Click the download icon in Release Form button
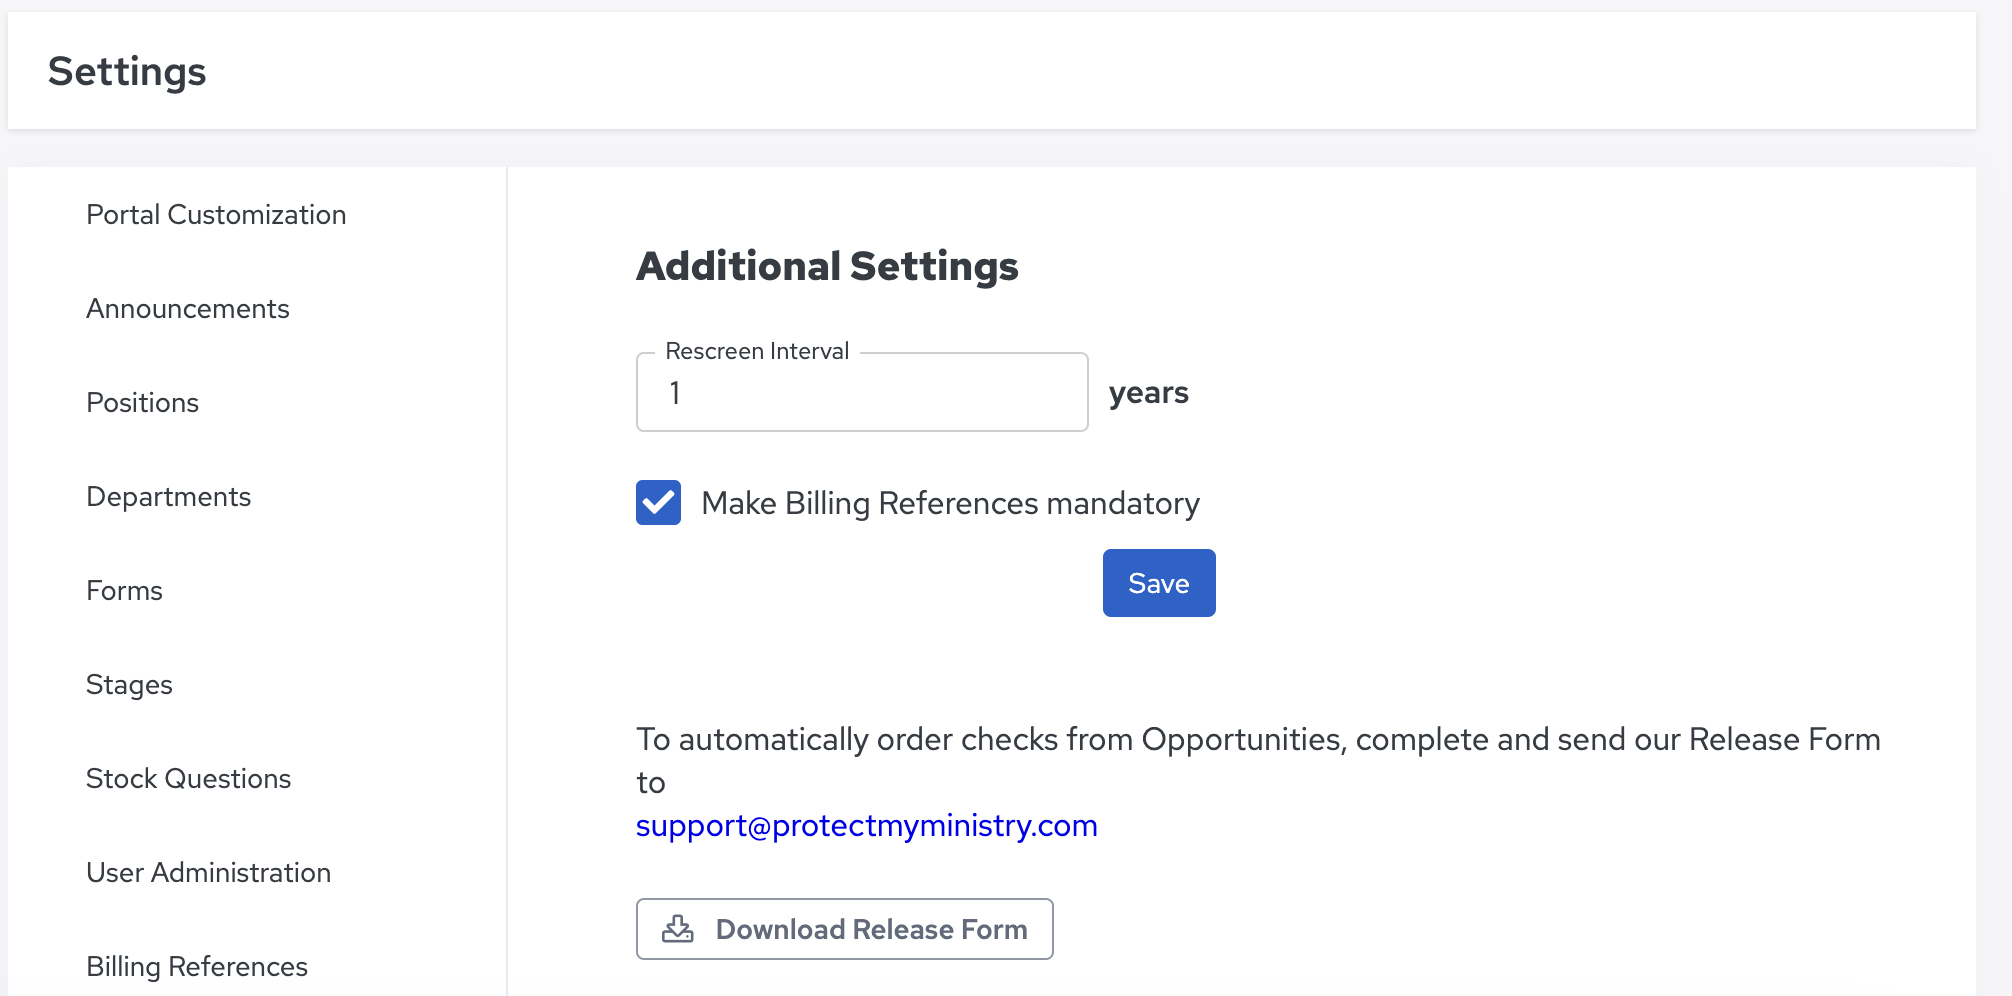The width and height of the screenshot is (2012, 996). (x=678, y=929)
